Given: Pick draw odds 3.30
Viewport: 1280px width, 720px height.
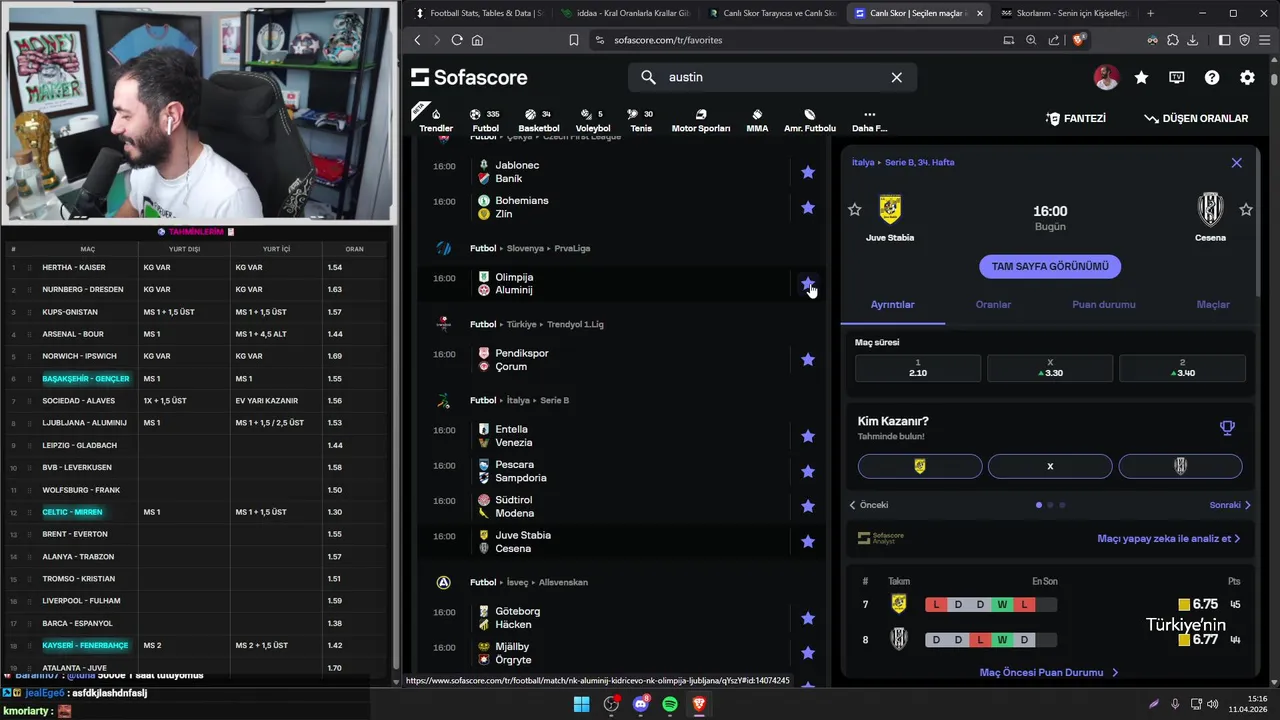Looking at the screenshot, I should coord(1050,368).
